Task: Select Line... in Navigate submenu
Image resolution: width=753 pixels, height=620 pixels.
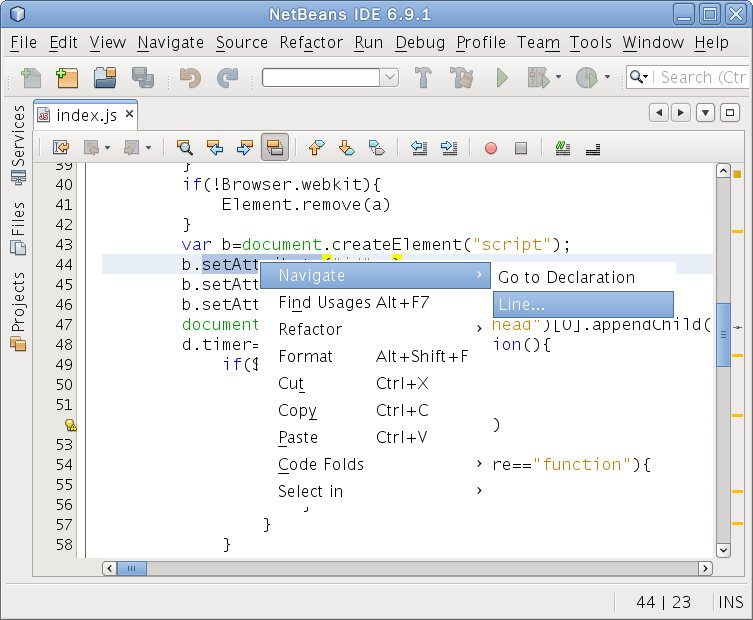Action: 583,304
